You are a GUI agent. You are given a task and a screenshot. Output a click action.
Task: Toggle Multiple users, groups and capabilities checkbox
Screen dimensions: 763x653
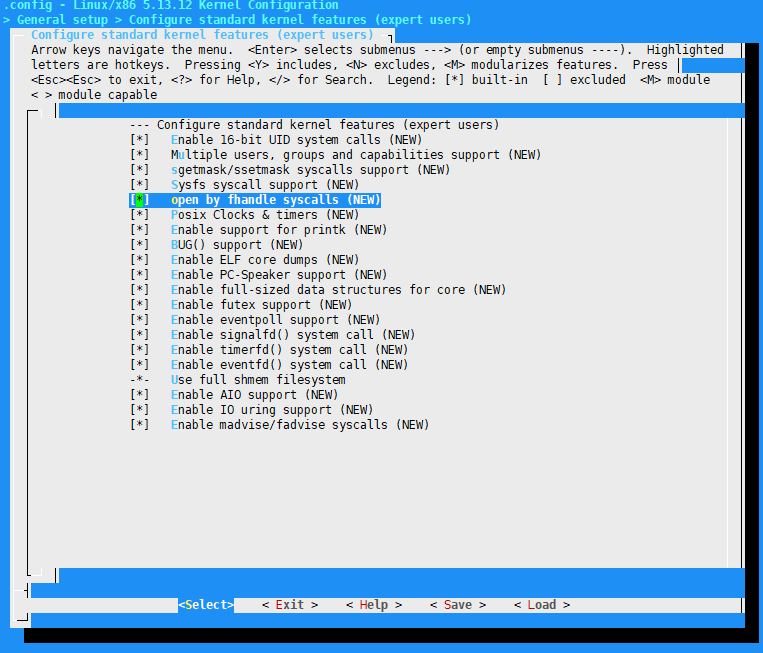point(139,155)
